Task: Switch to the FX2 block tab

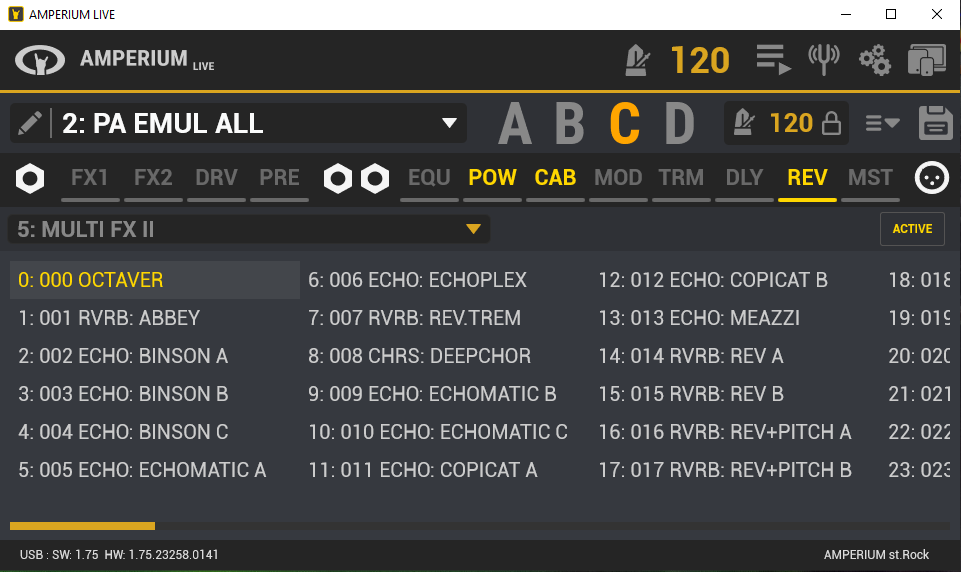Action: [x=153, y=178]
